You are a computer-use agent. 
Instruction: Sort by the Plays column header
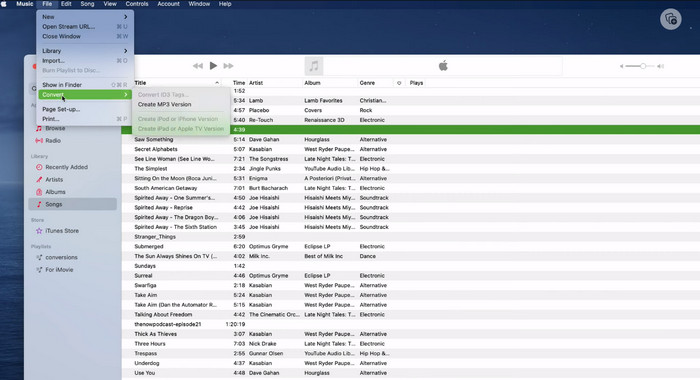coord(416,83)
